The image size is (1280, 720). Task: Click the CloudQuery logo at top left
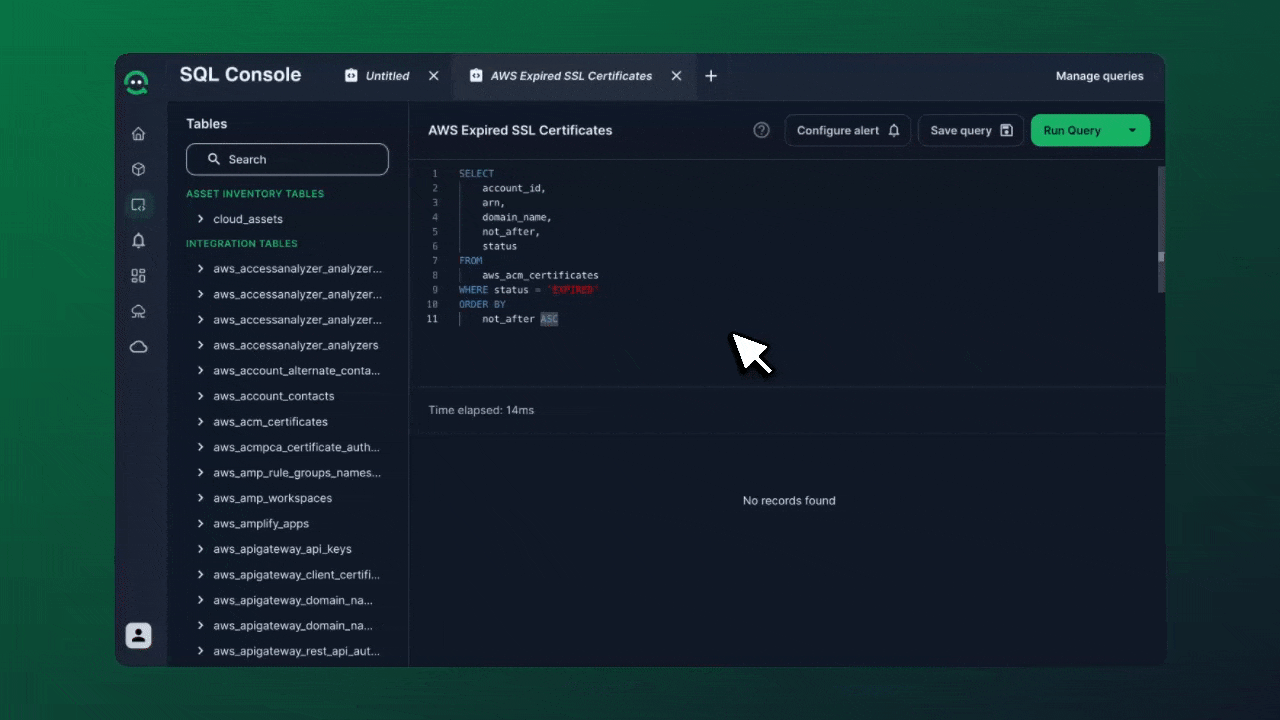(137, 82)
